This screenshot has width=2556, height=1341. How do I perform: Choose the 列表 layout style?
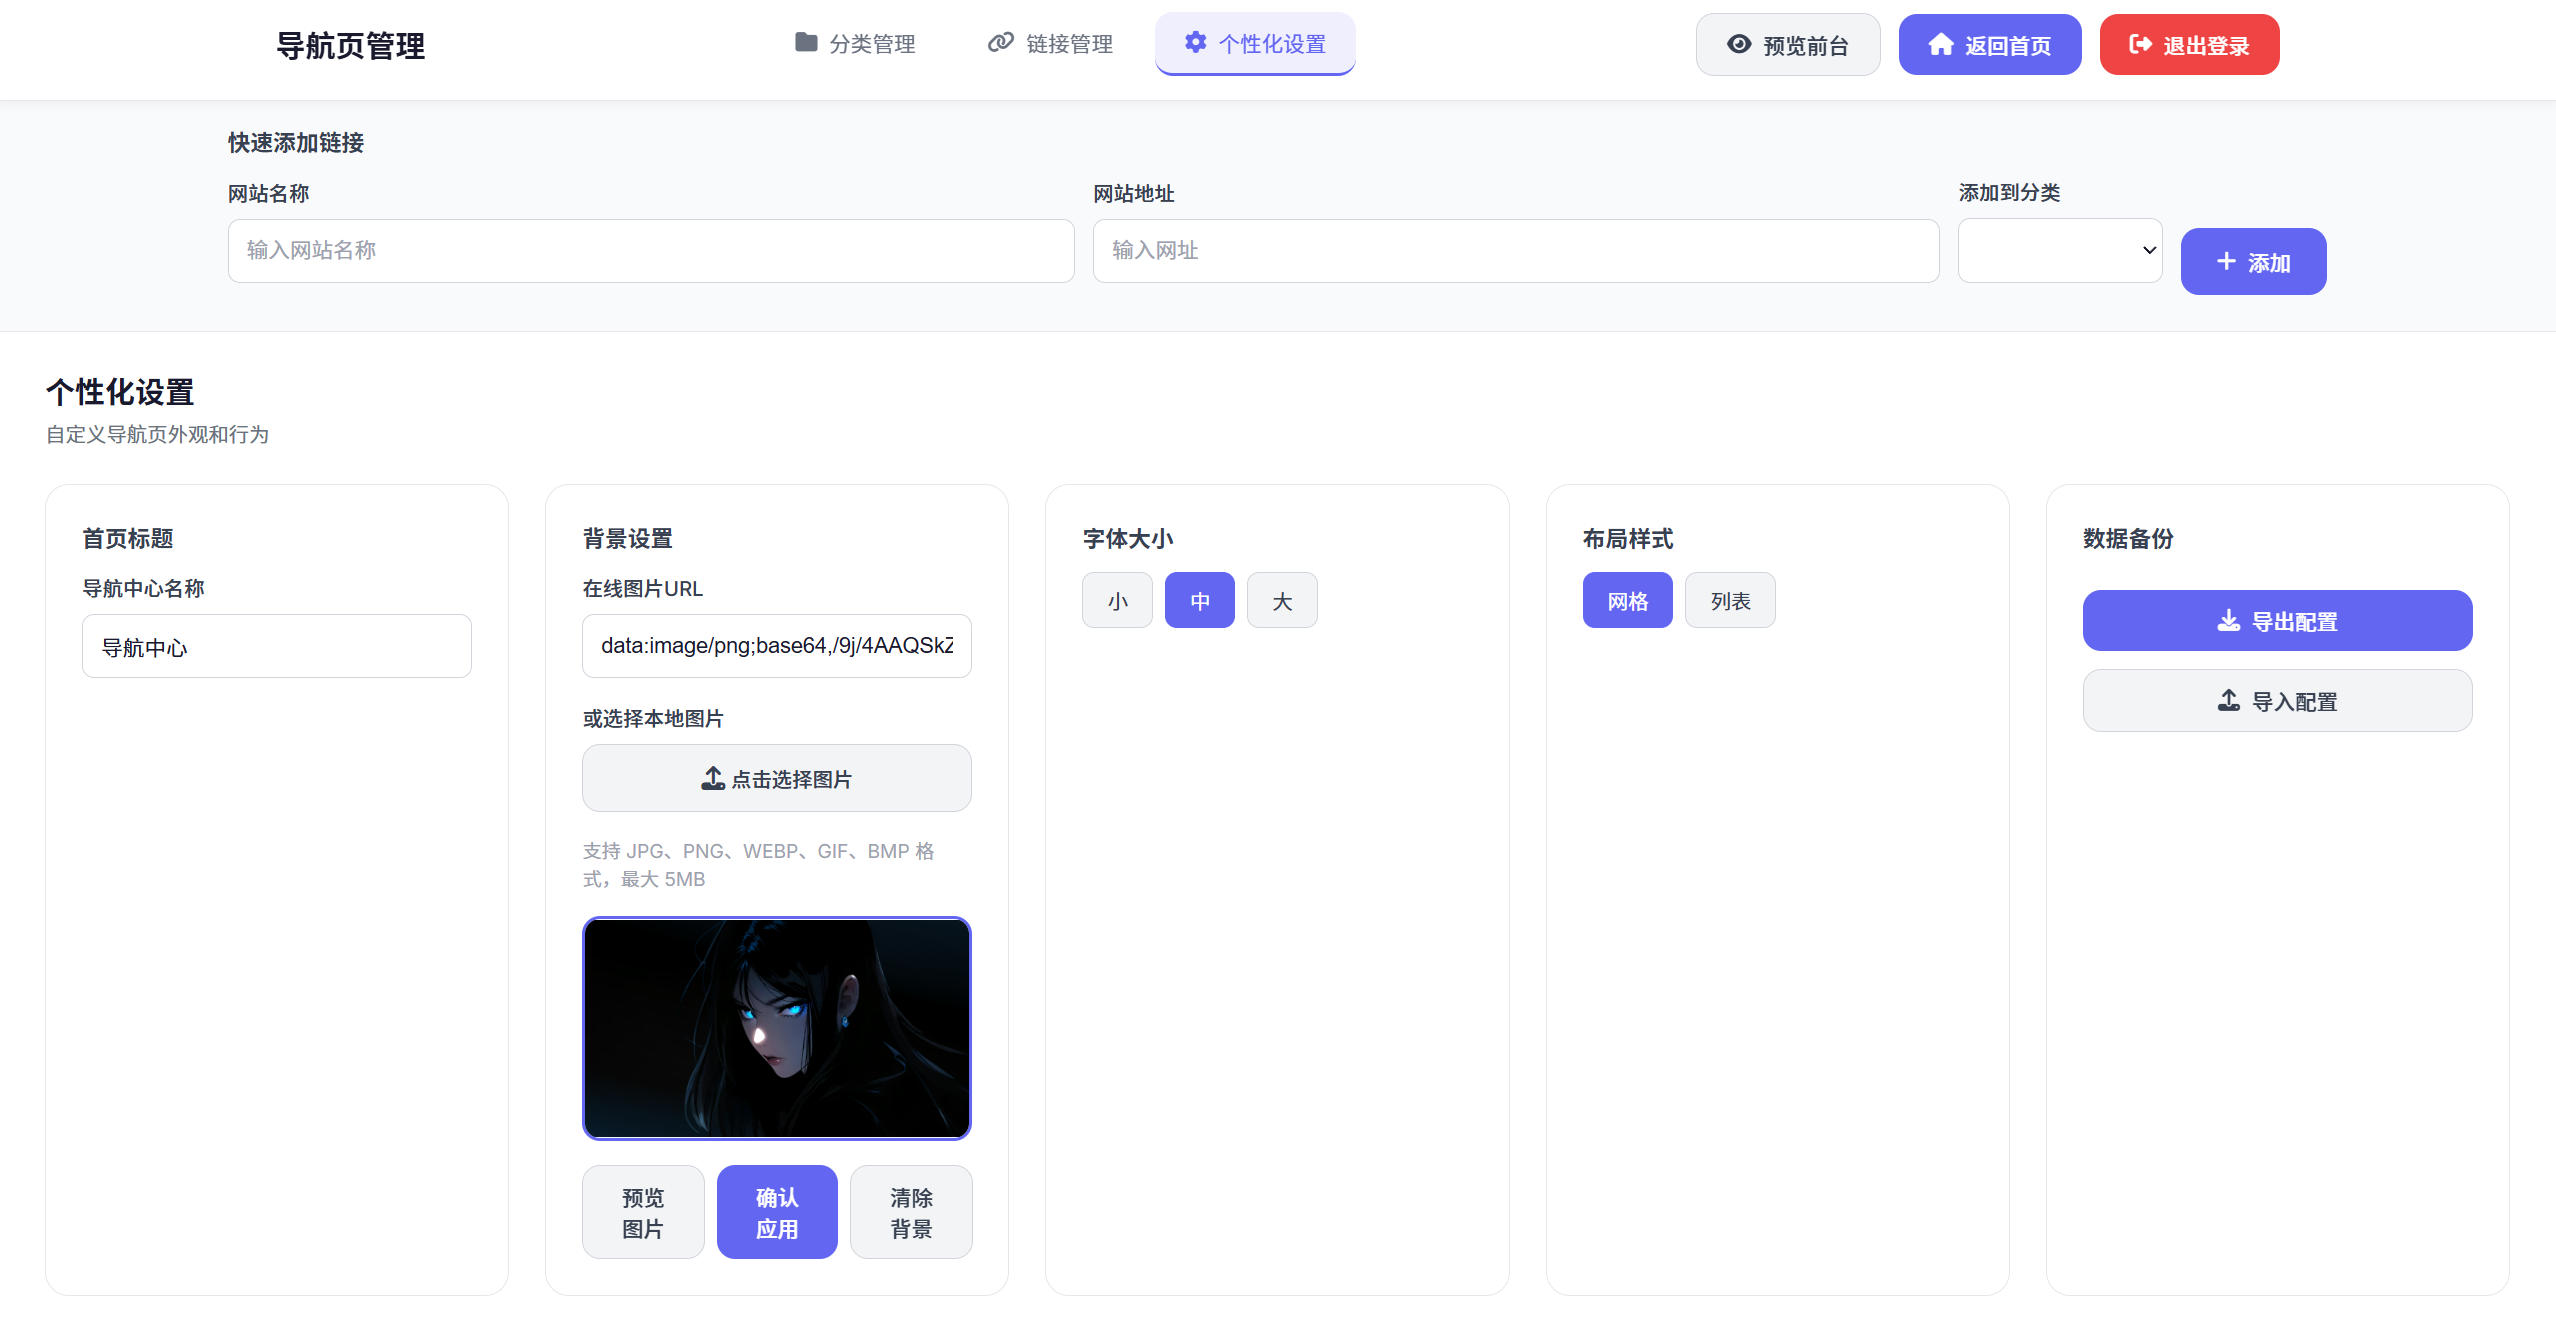click(x=1730, y=600)
